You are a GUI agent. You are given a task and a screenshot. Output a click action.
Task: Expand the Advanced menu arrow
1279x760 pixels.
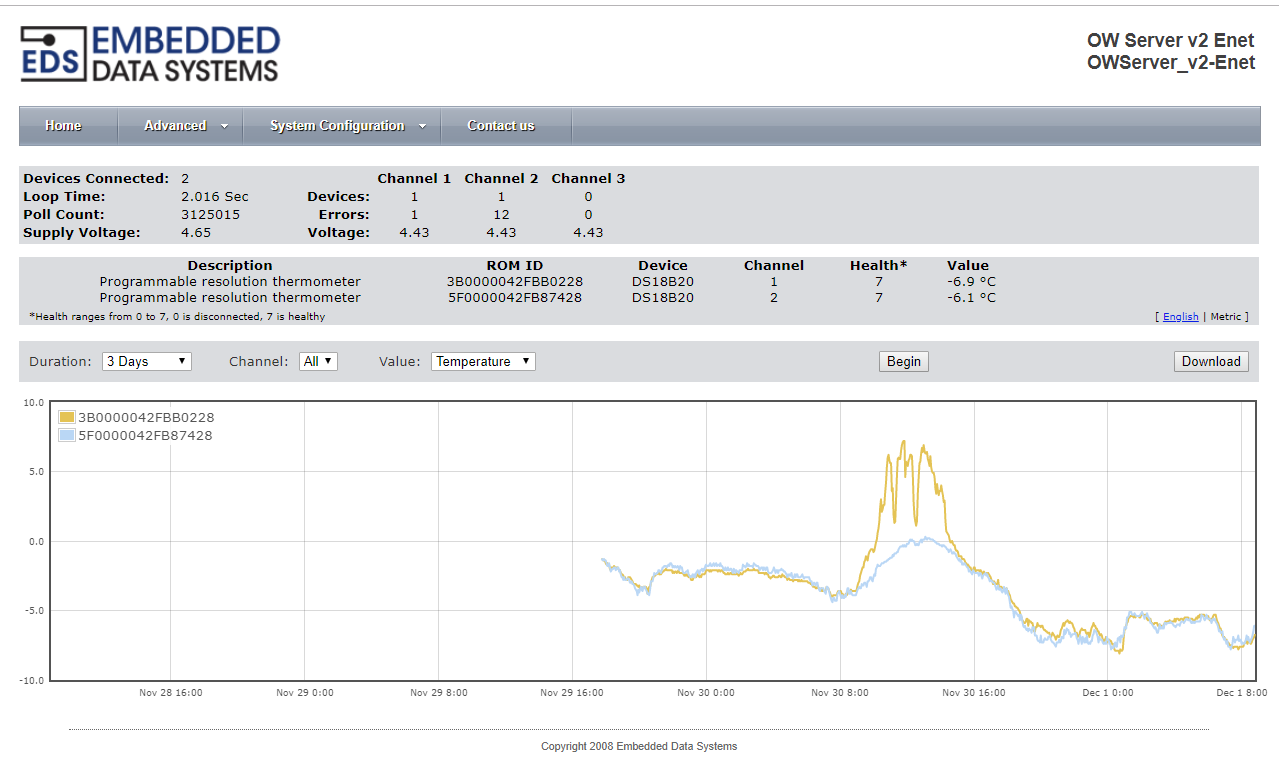tap(224, 126)
